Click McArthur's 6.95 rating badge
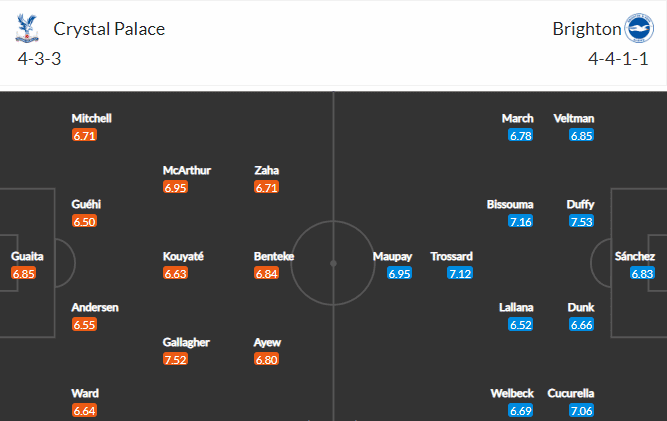Viewport: 667px width, 421px height. point(175,188)
